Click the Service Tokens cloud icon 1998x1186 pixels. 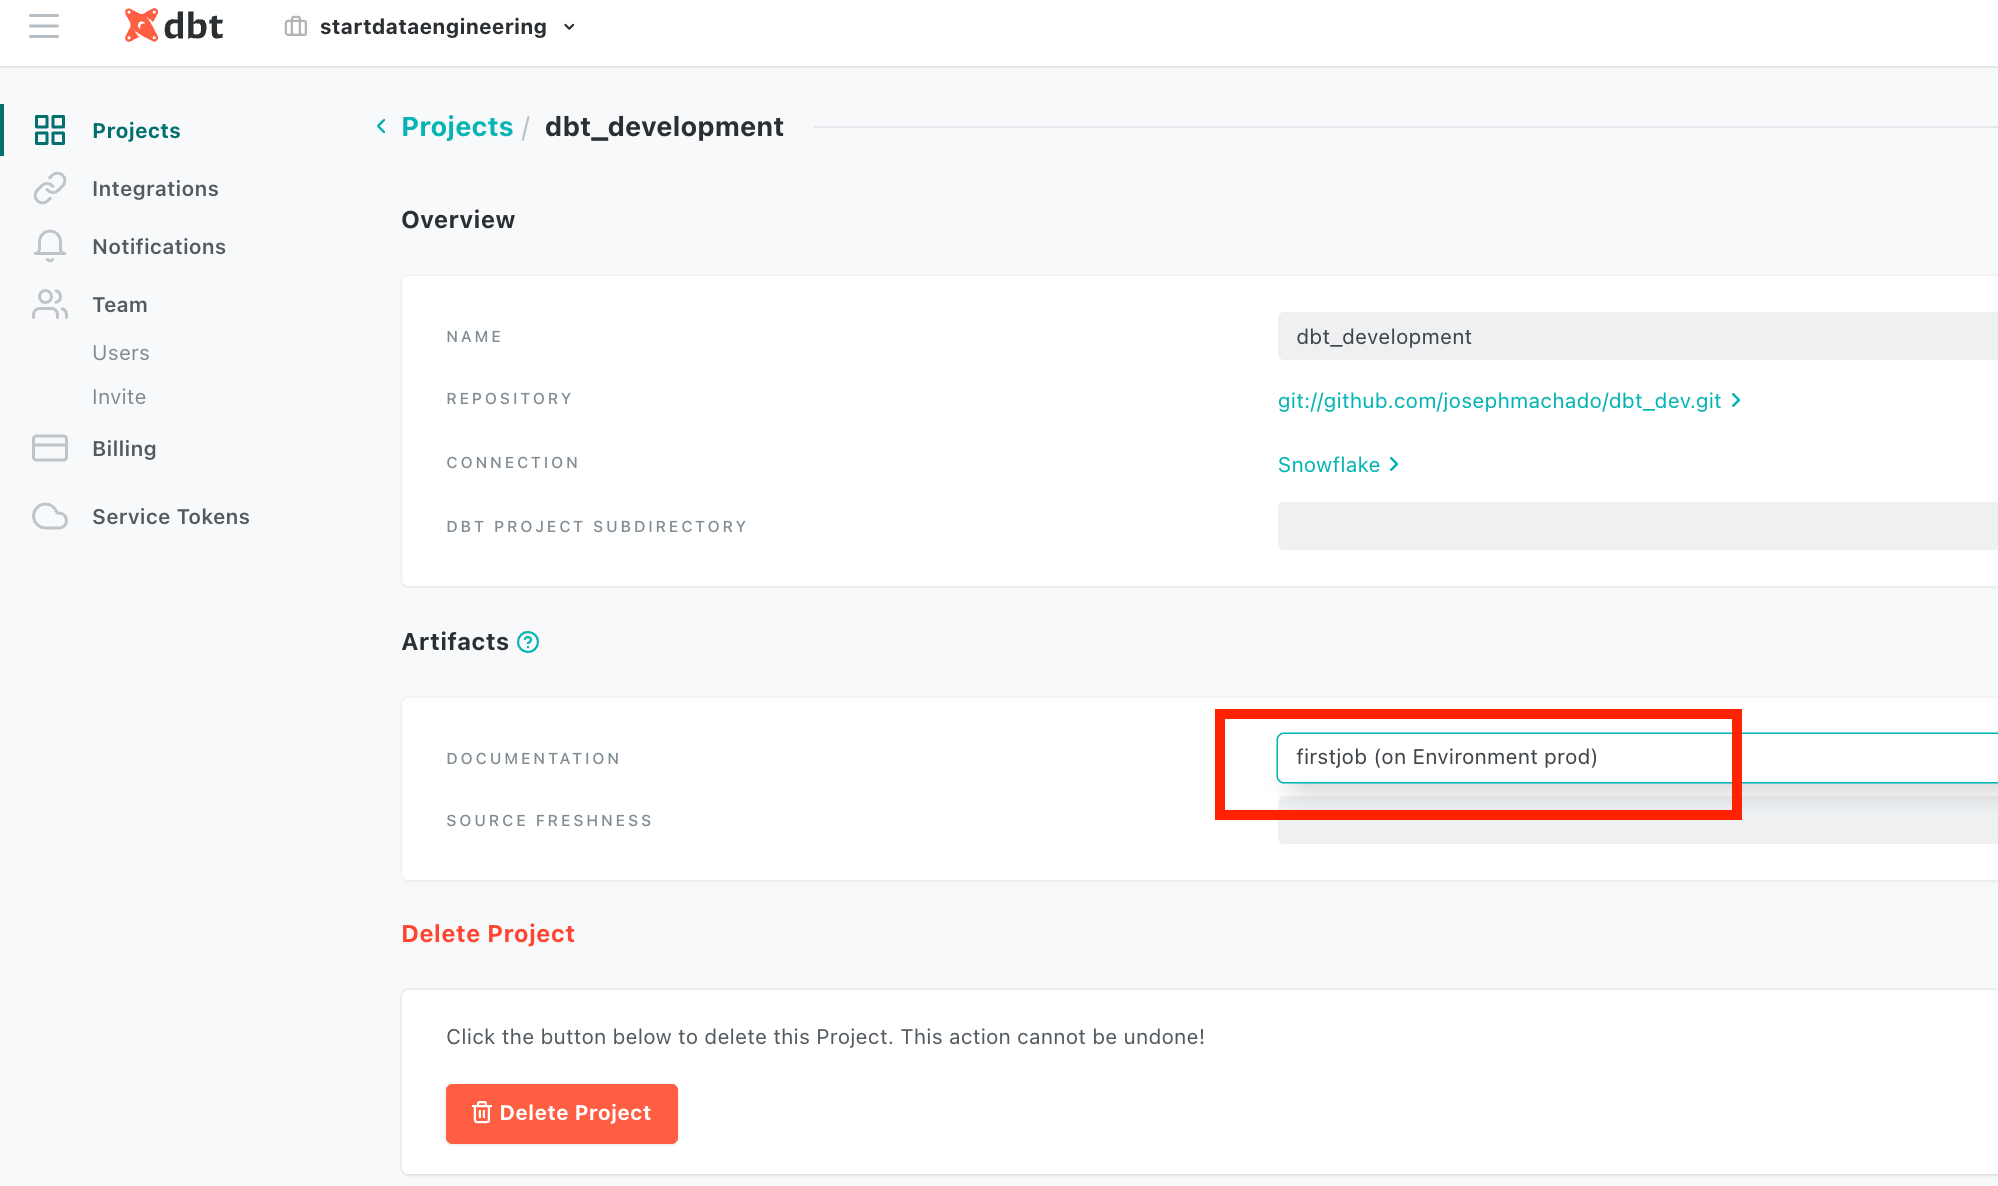[49, 516]
